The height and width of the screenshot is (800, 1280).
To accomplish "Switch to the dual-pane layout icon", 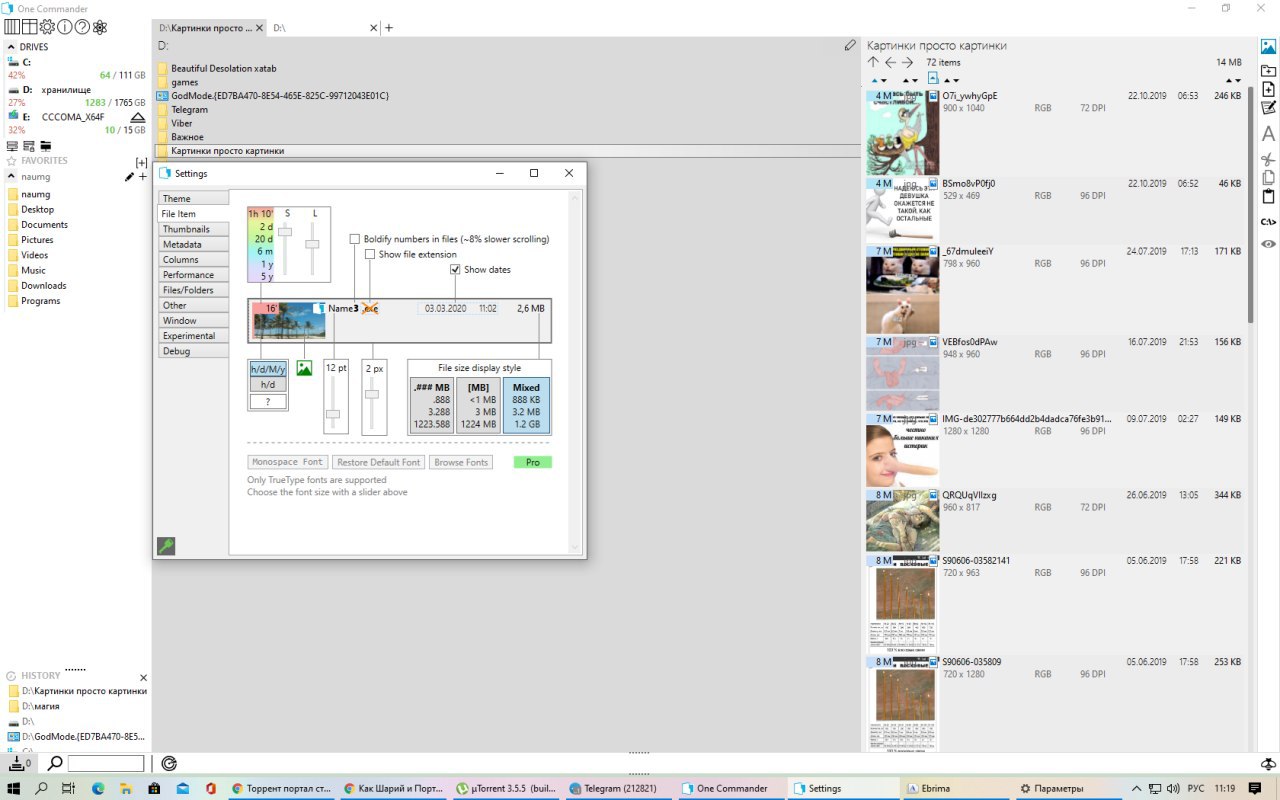I will 29,27.
